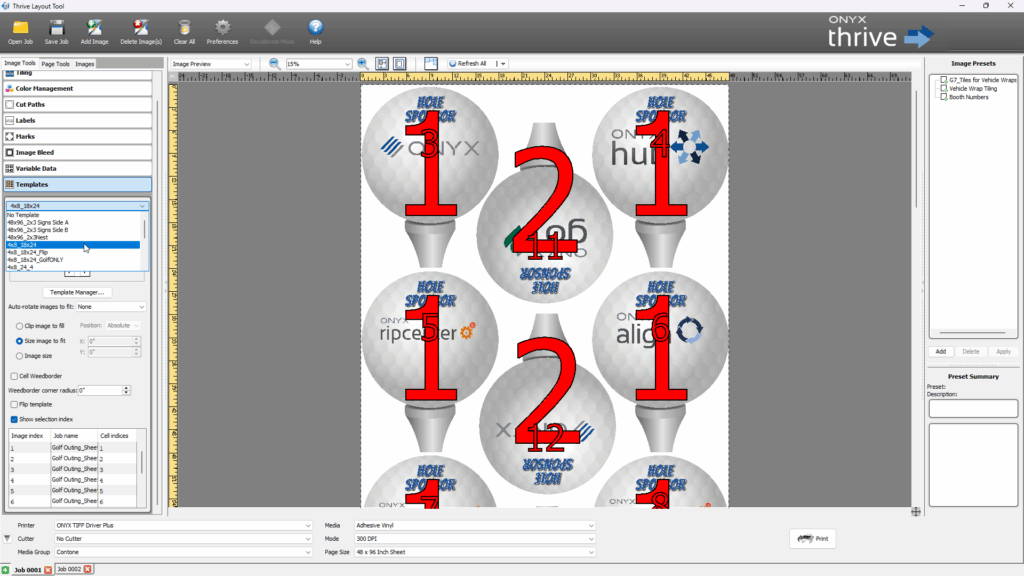Open the Image Preview mode dropdown
Viewport: 1024px width, 576px height.
click(210, 64)
